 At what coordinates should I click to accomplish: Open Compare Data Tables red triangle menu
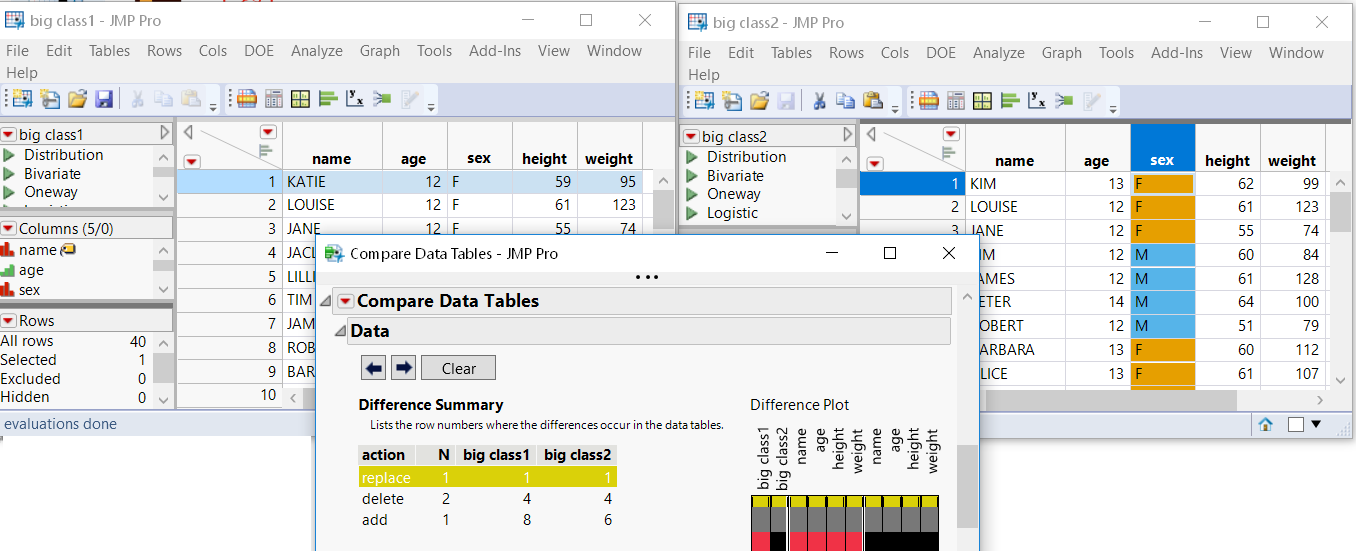[345, 301]
